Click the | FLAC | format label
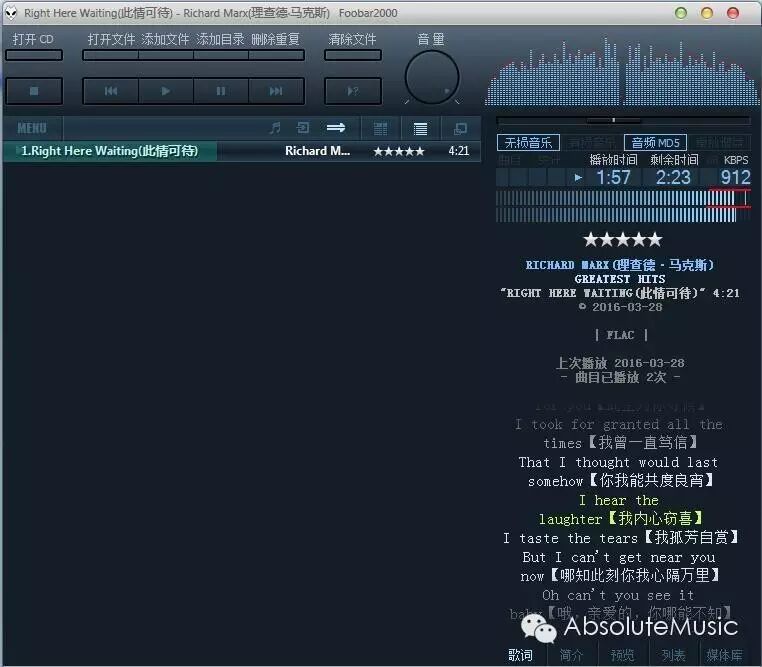 click(x=621, y=335)
